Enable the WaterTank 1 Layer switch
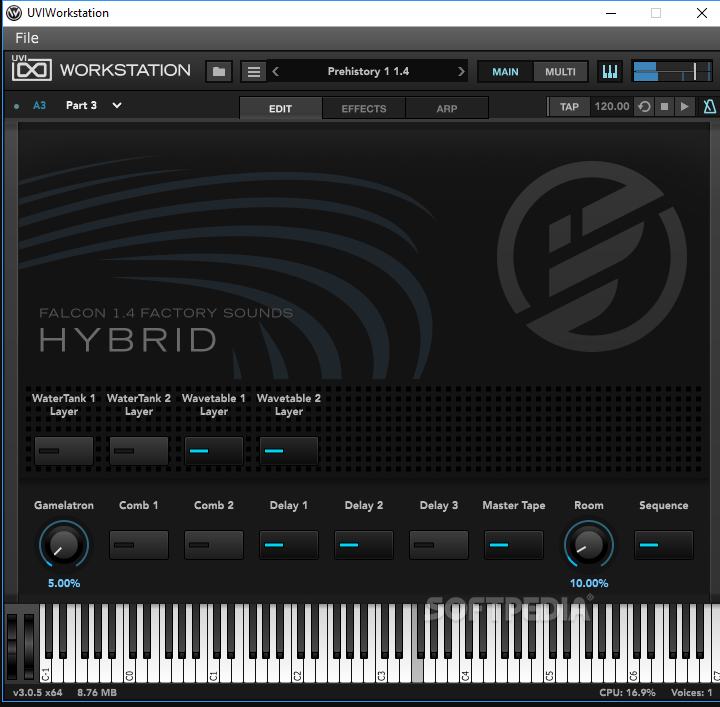The image size is (720, 707). (64, 451)
